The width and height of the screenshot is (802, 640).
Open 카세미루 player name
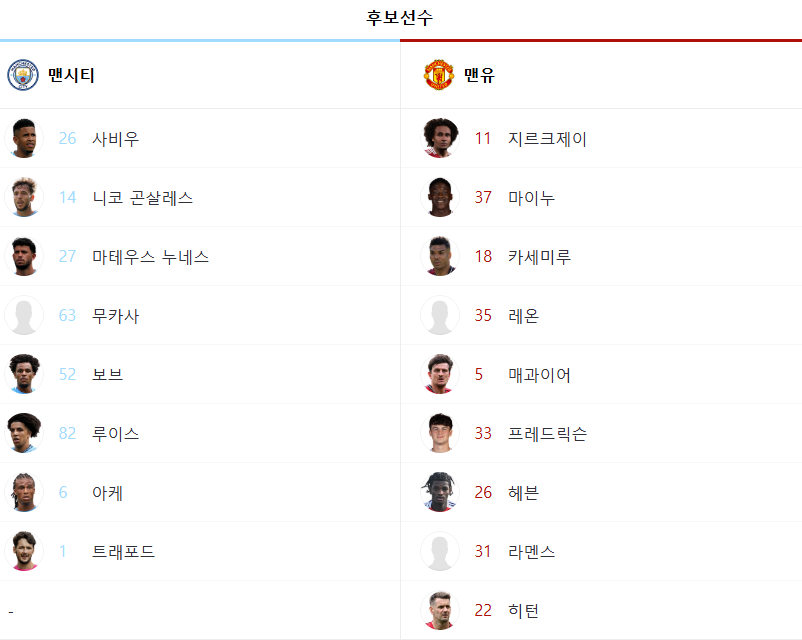point(539,256)
